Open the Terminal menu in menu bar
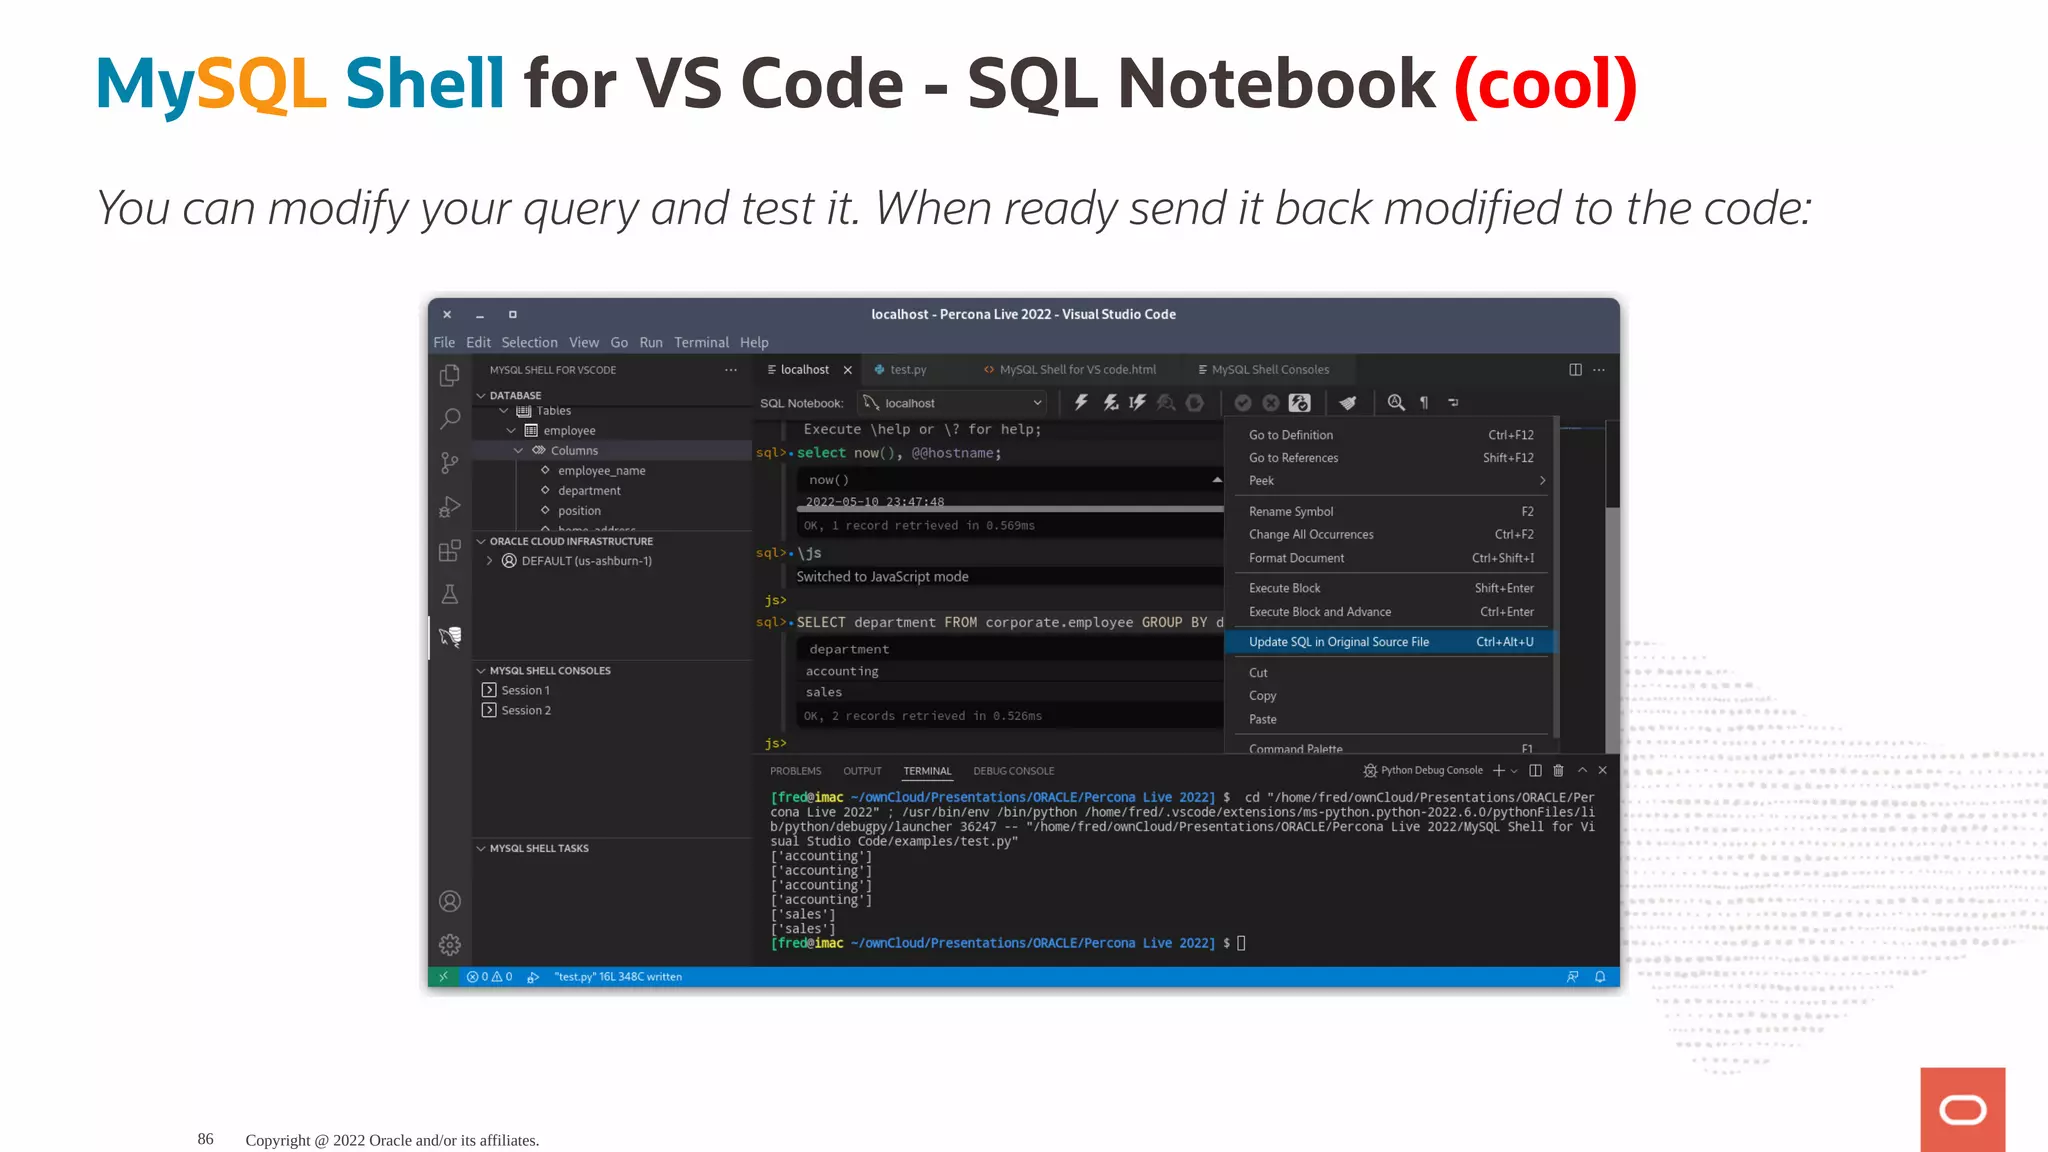 click(x=701, y=343)
